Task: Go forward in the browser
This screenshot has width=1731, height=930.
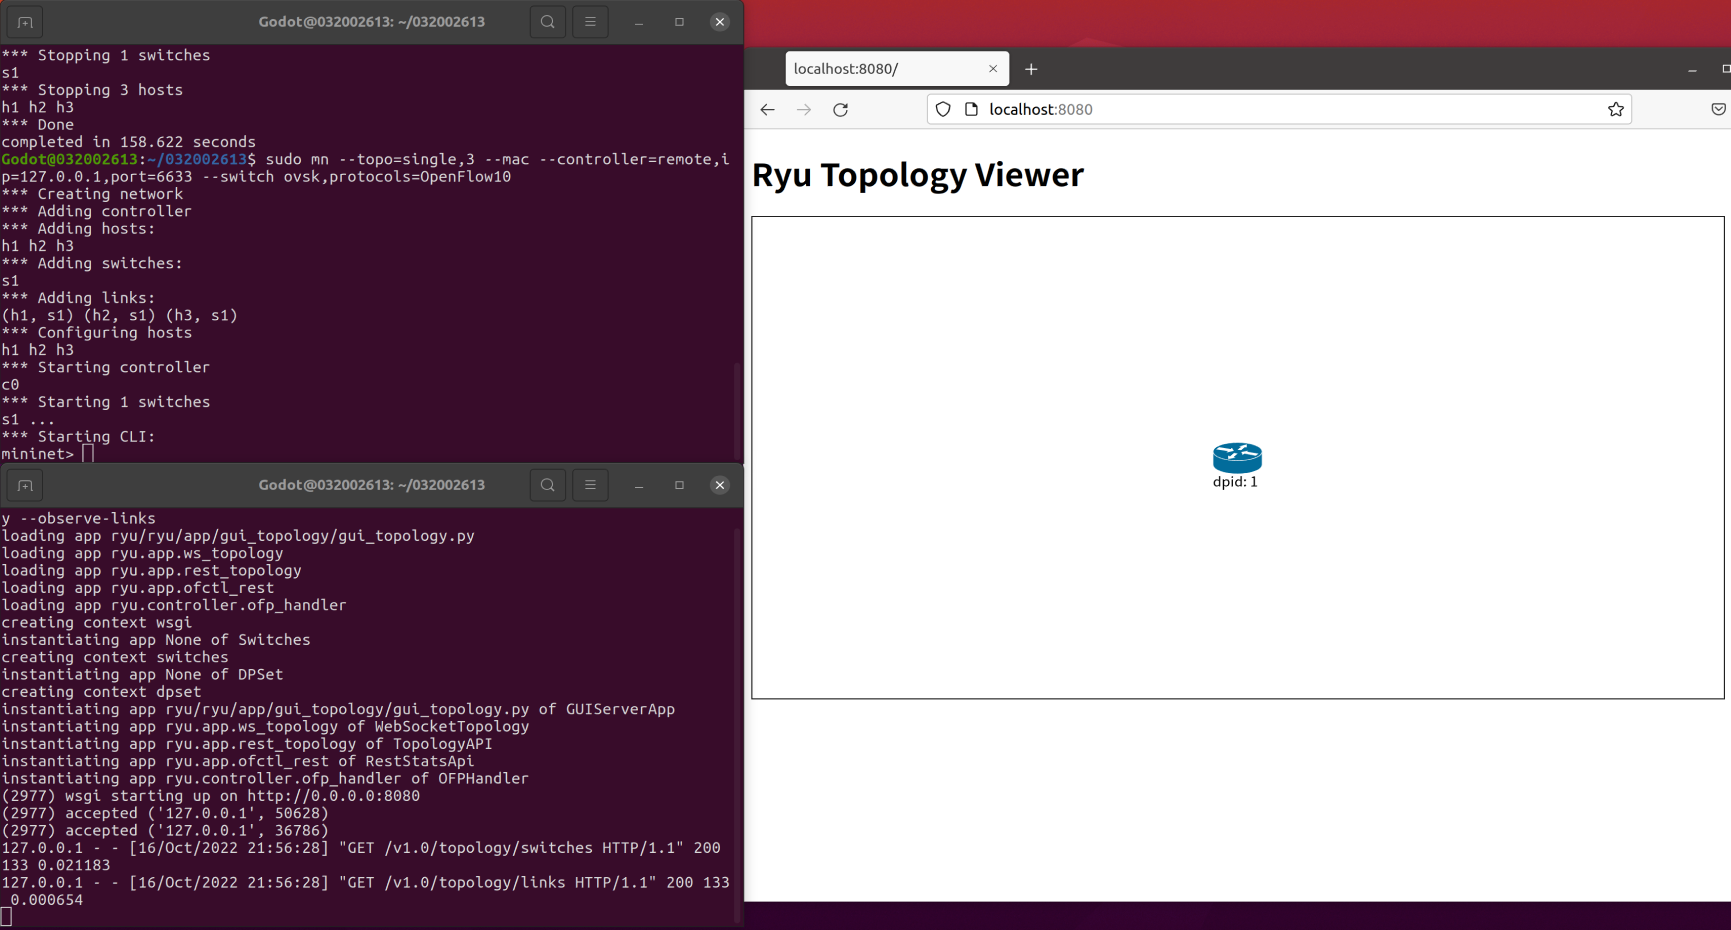Action: point(804,110)
